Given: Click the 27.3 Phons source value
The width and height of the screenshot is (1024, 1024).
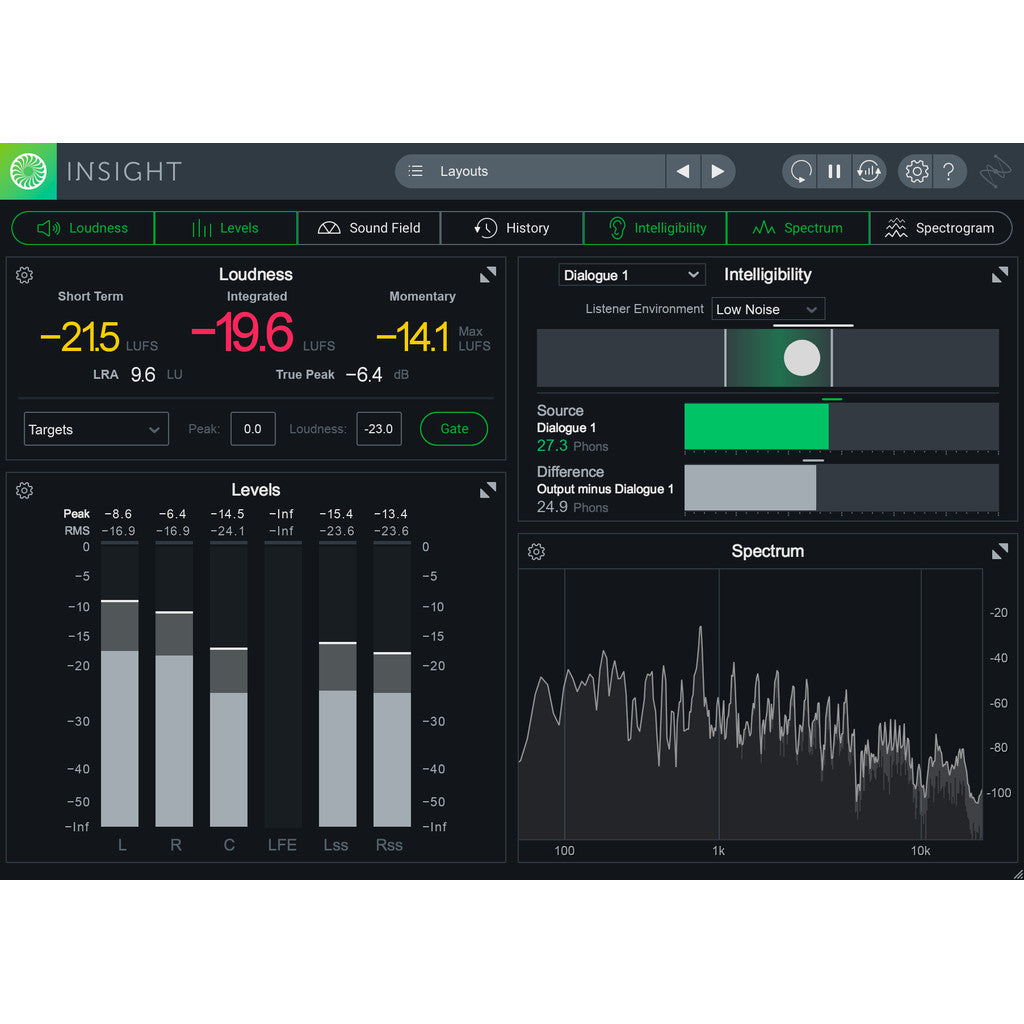Looking at the screenshot, I should coord(552,445).
